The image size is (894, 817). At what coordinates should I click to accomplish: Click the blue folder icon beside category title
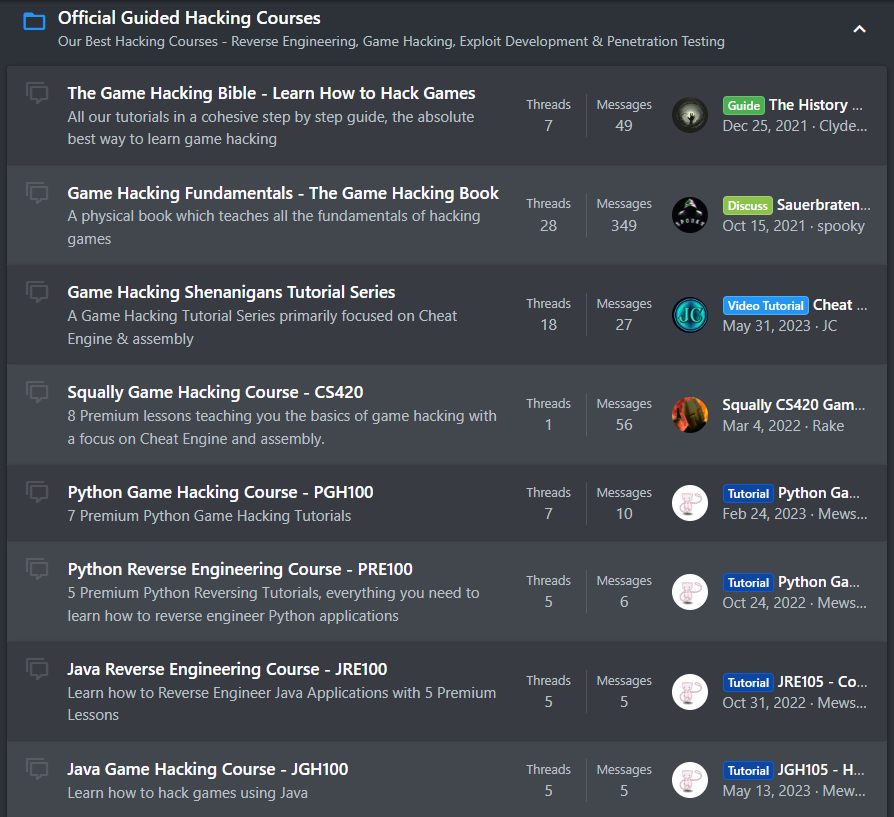tap(34, 22)
